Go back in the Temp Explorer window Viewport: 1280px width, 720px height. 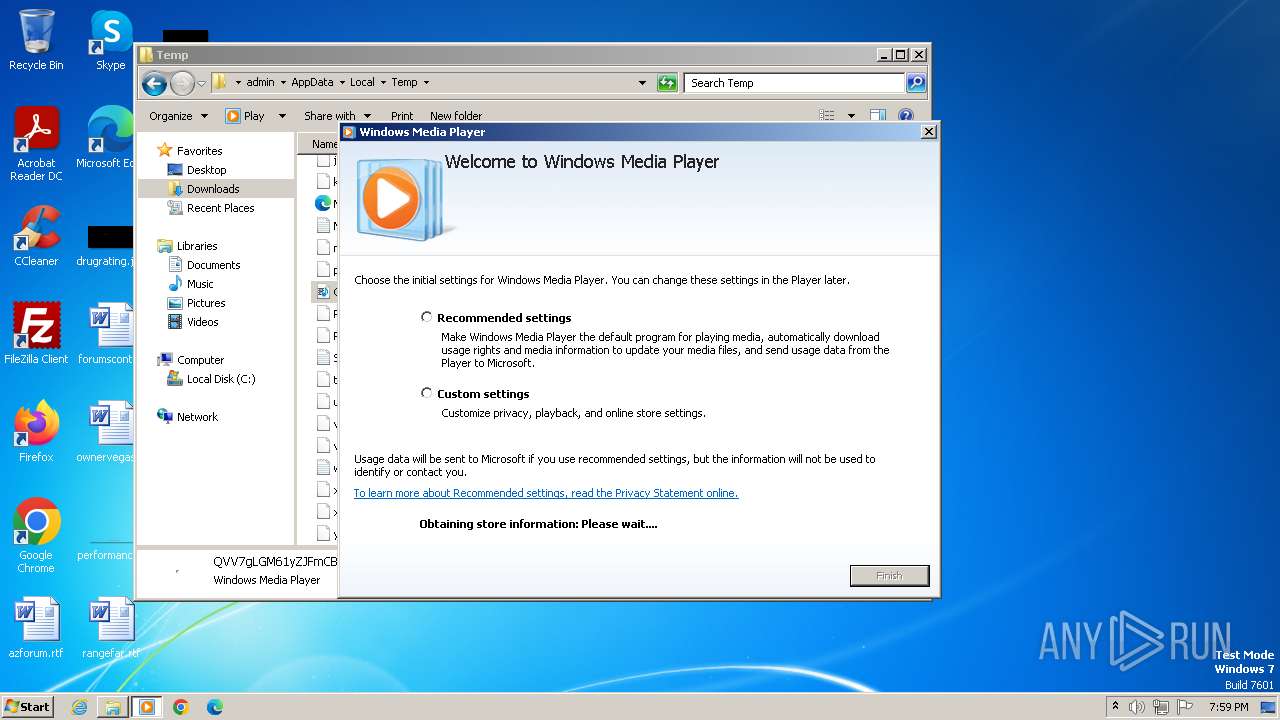pos(154,83)
